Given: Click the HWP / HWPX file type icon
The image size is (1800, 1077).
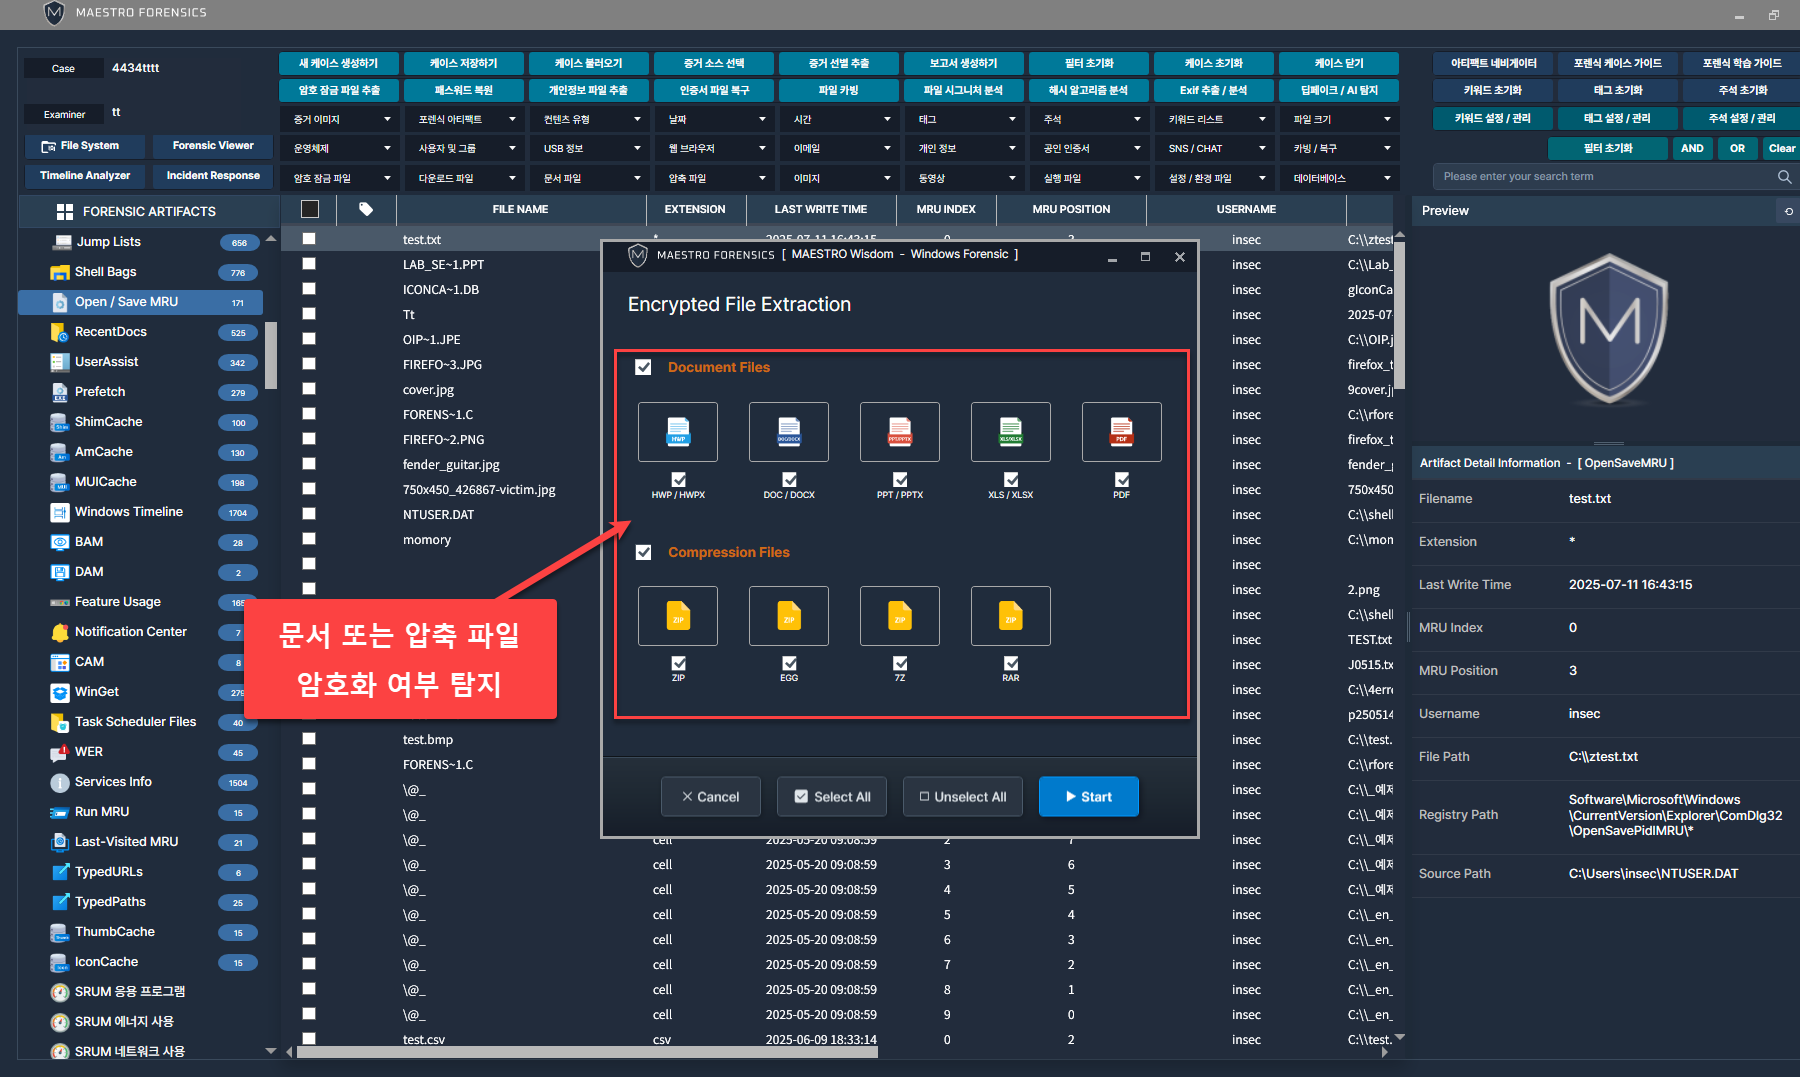Looking at the screenshot, I should pyautogui.click(x=678, y=432).
